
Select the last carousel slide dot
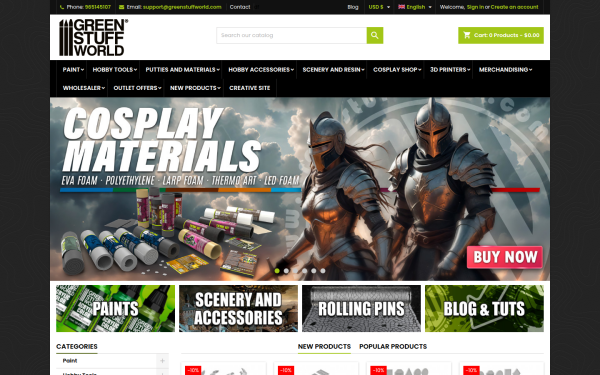point(323,271)
